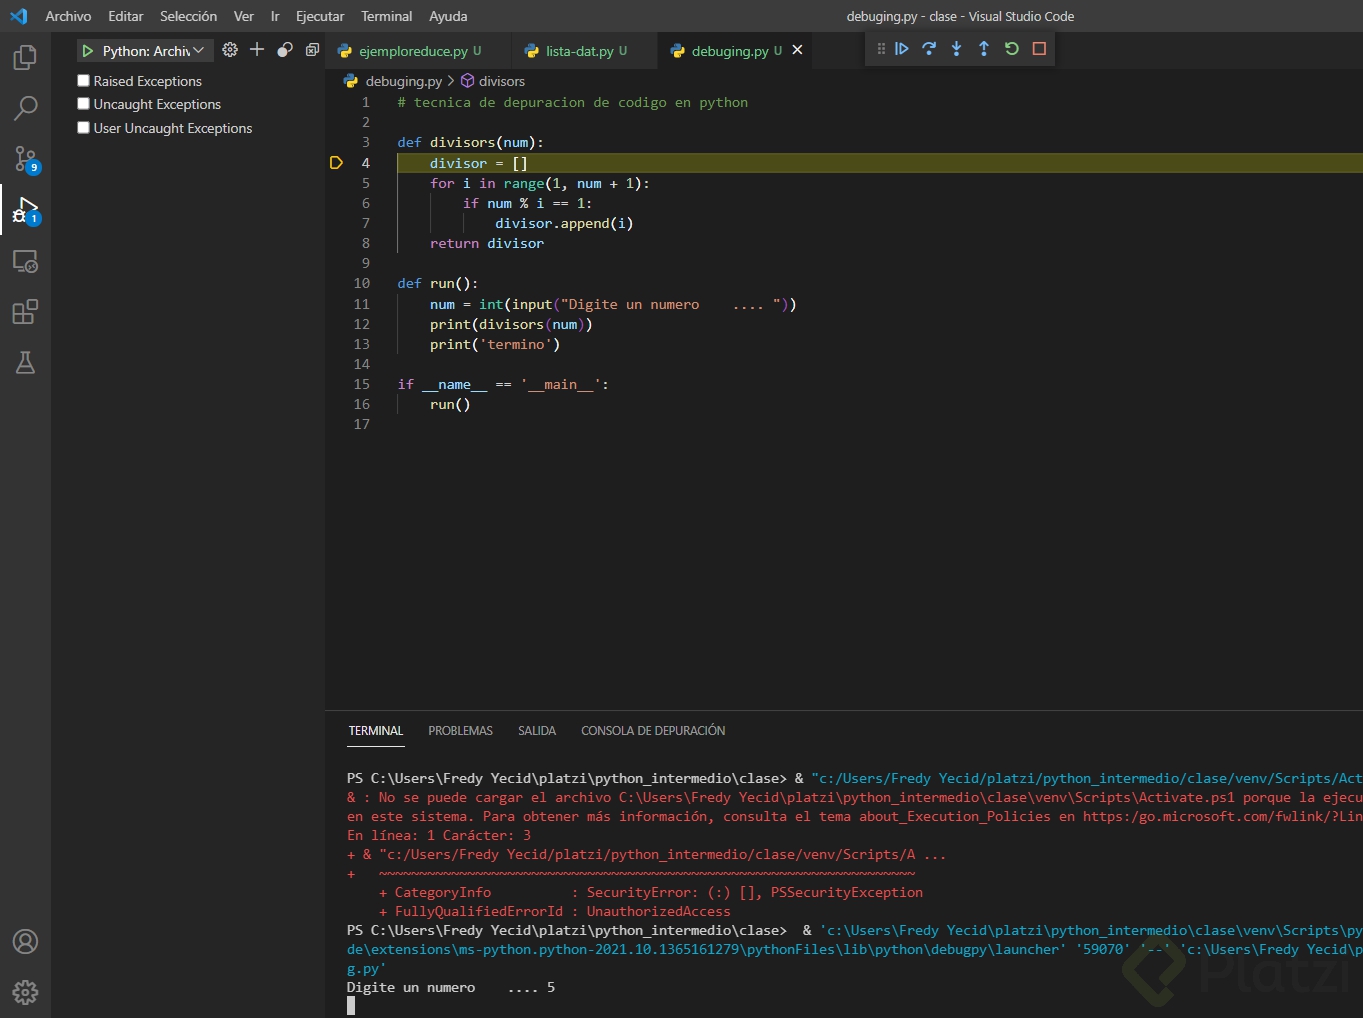Open the Search view in activity bar
1363x1018 pixels.
(25, 108)
